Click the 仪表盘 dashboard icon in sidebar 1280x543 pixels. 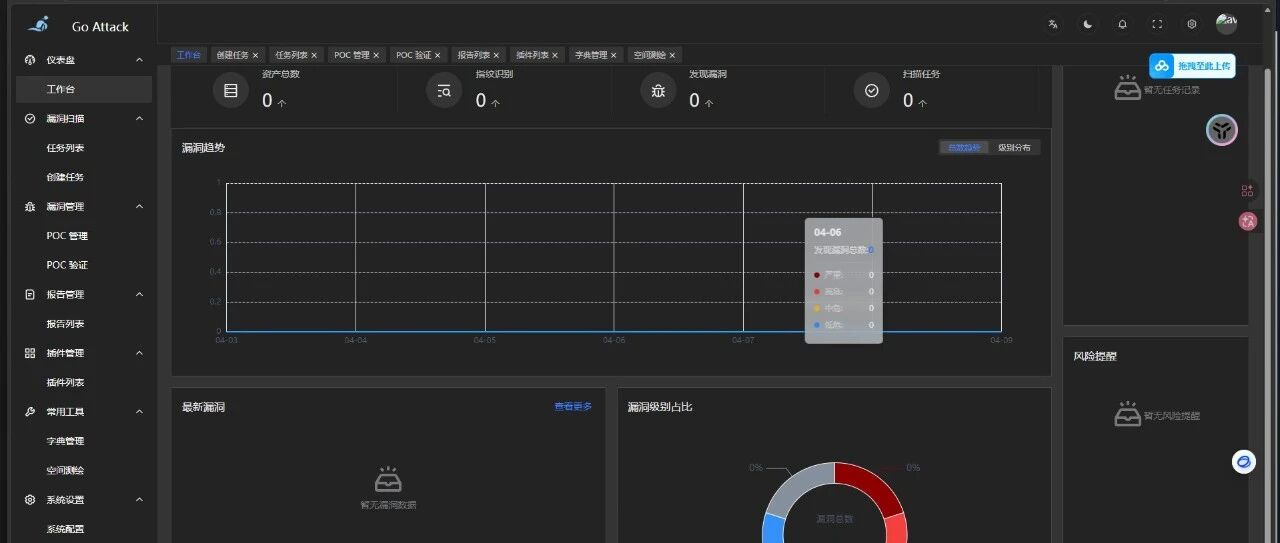[30, 60]
